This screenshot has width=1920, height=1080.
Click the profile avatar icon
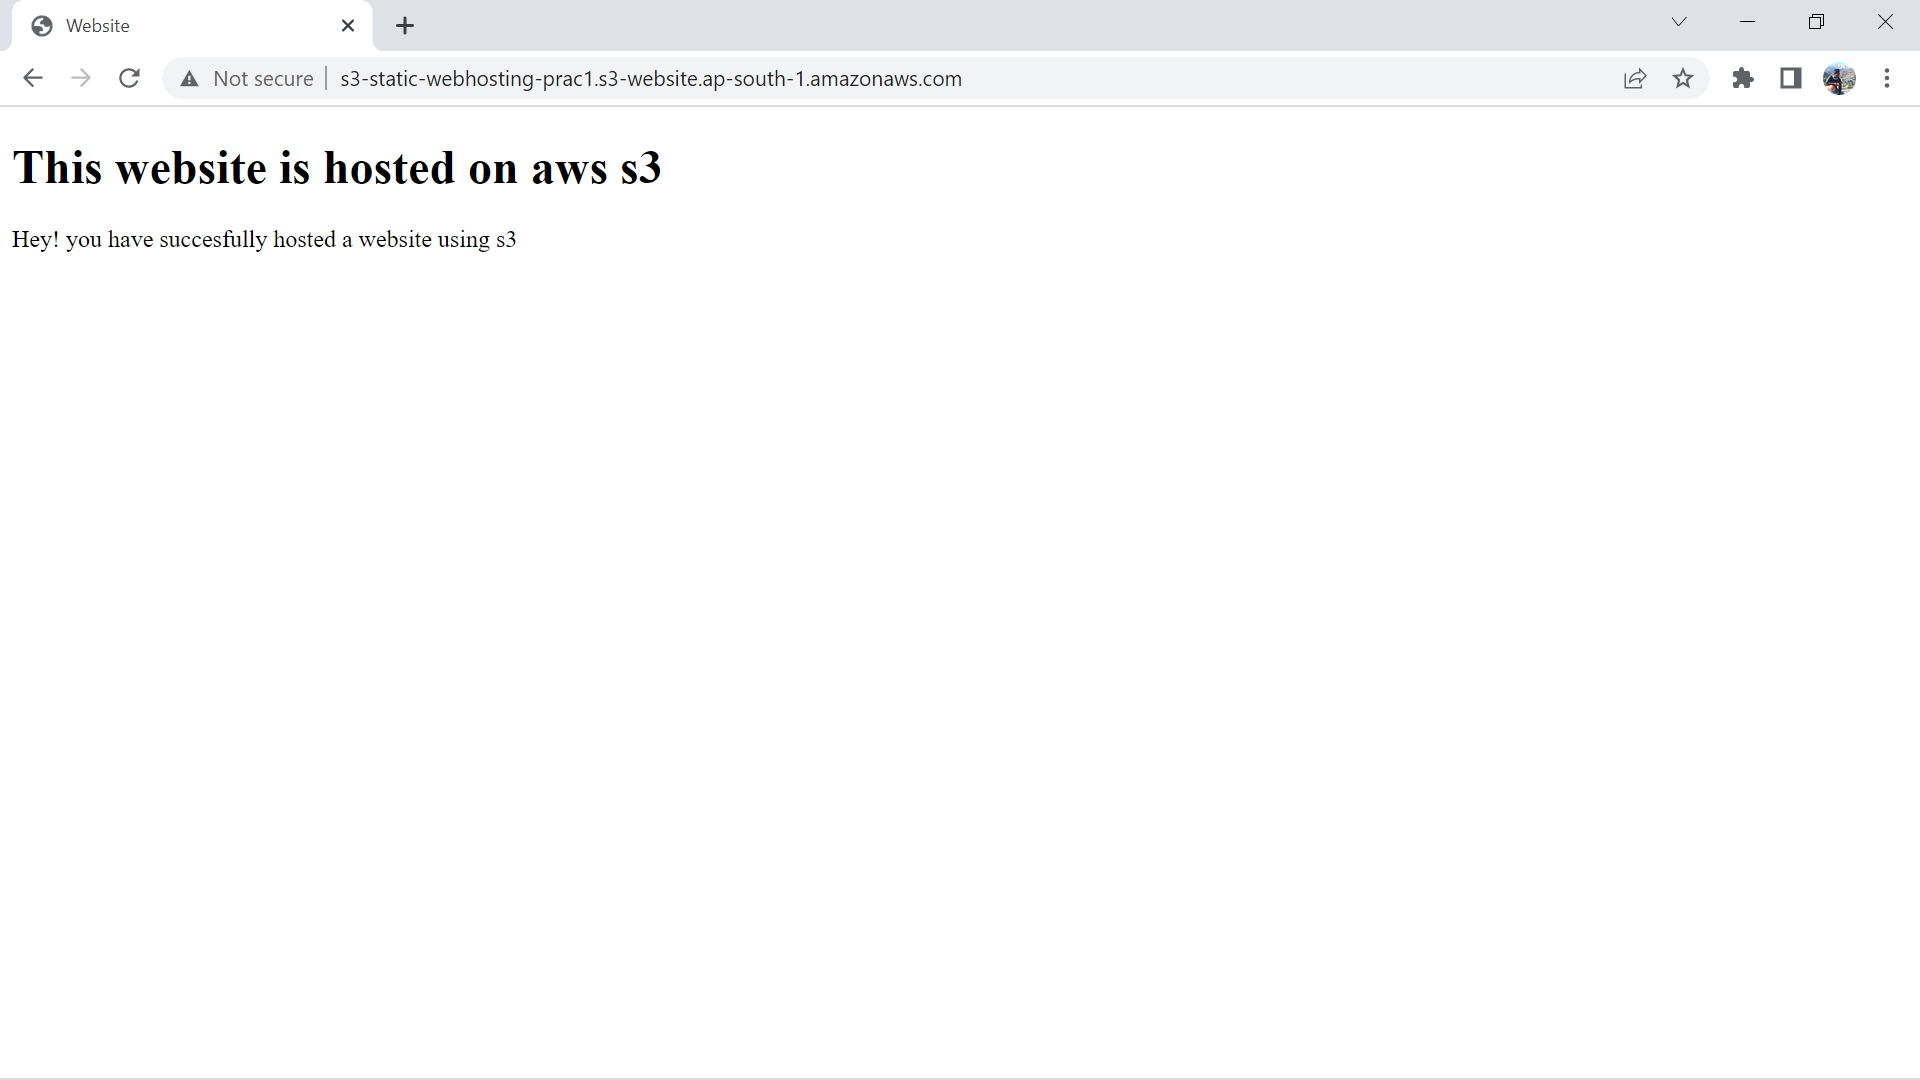(1840, 78)
